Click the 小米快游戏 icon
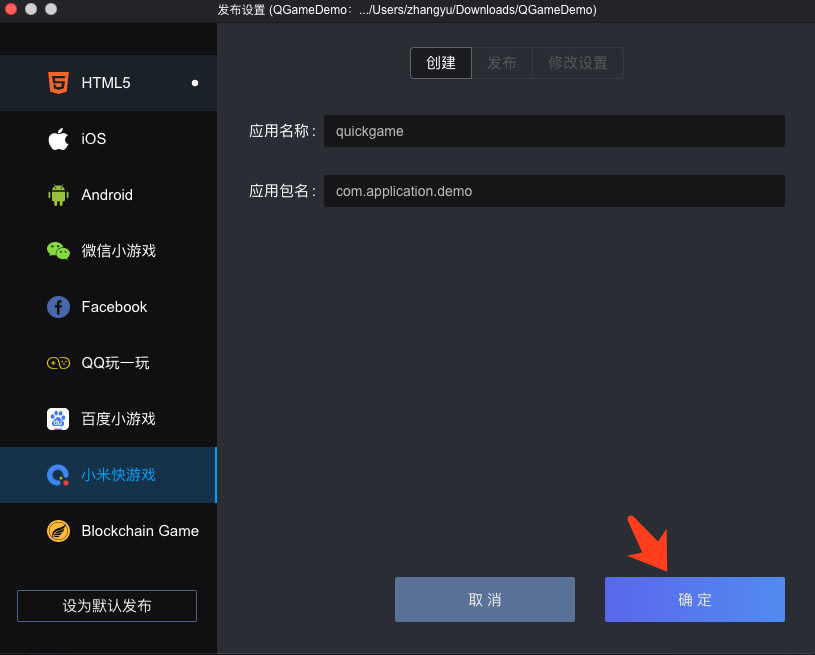This screenshot has height=655, width=815. tap(59, 475)
